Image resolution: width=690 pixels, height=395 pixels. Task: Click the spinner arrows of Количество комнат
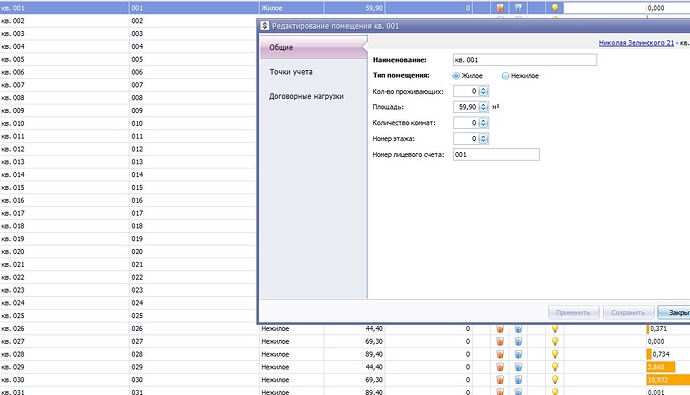[x=484, y=123]
